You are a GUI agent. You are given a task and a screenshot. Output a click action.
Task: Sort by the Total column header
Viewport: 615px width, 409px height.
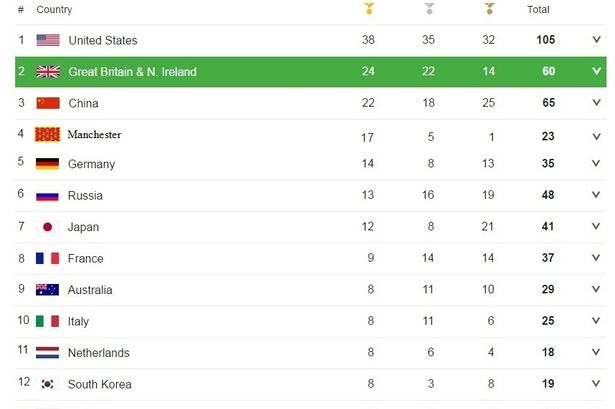point(538,10)
